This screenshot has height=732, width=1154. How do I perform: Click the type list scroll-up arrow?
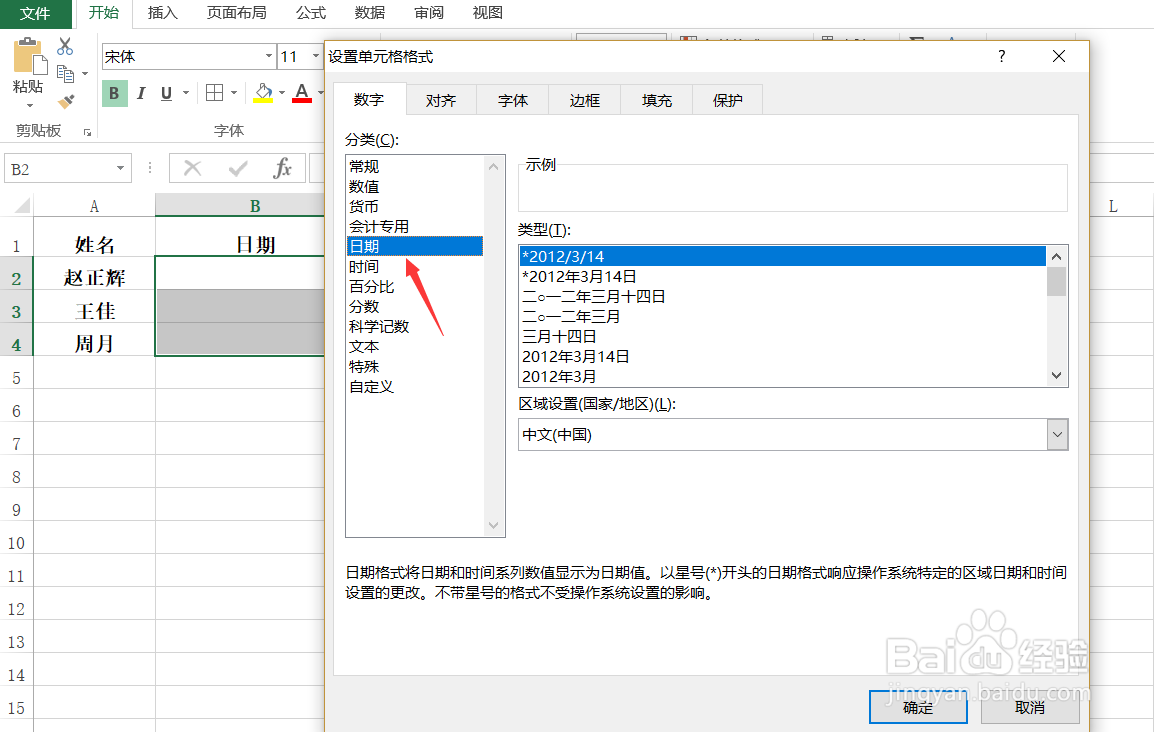(x=1056, y=257)
